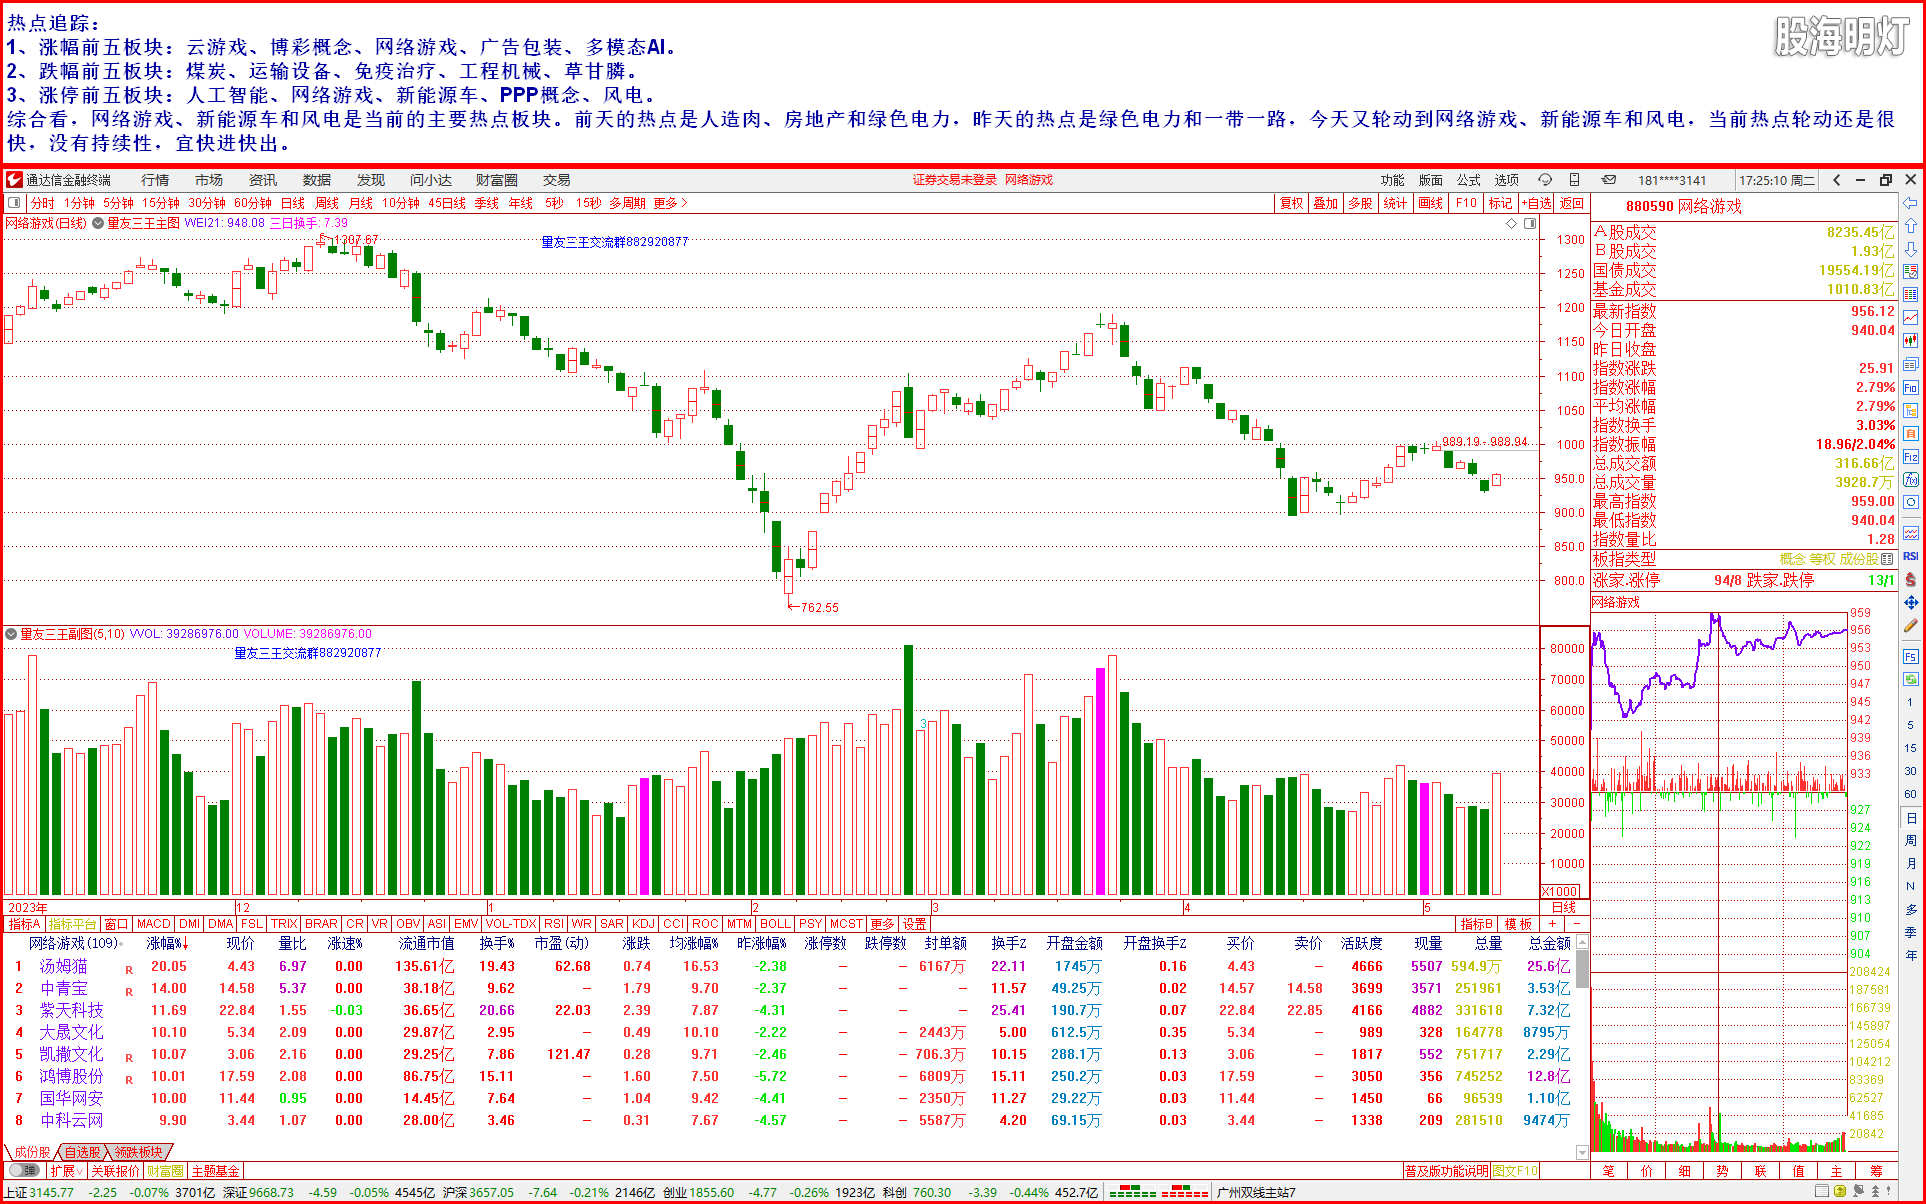Screen dimensions: 1926x1204
Task: Click the four-way move arrows sidebar icon
Action: [1910, 602]
